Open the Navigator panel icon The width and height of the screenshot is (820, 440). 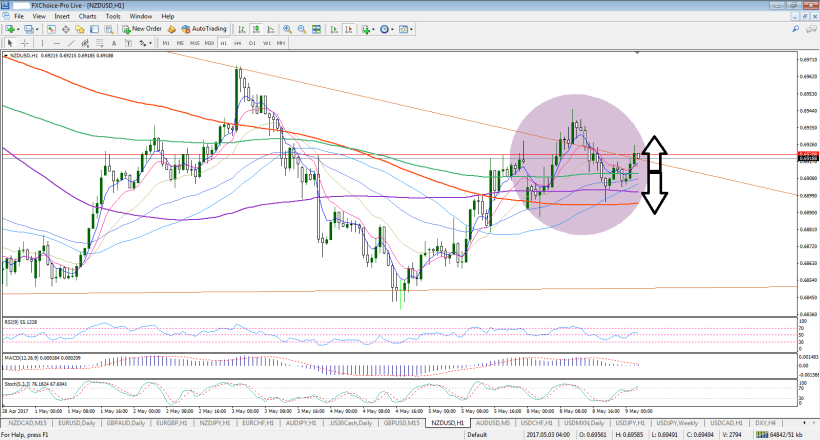79,29
